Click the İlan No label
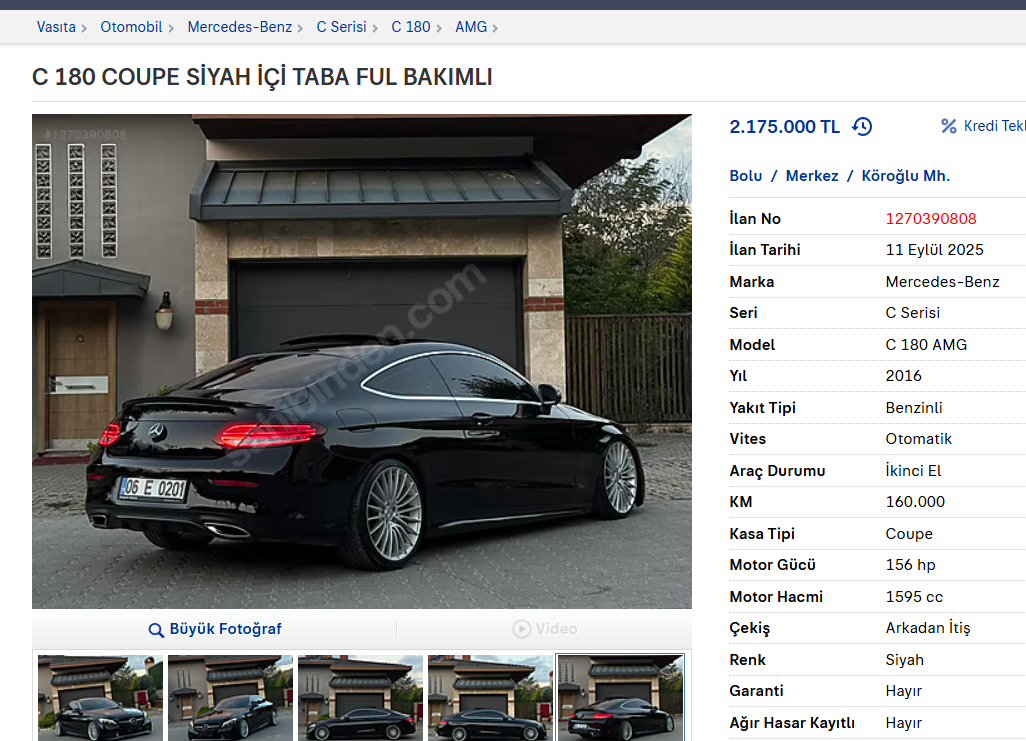The image size is (1026, 741). (755, 219)
